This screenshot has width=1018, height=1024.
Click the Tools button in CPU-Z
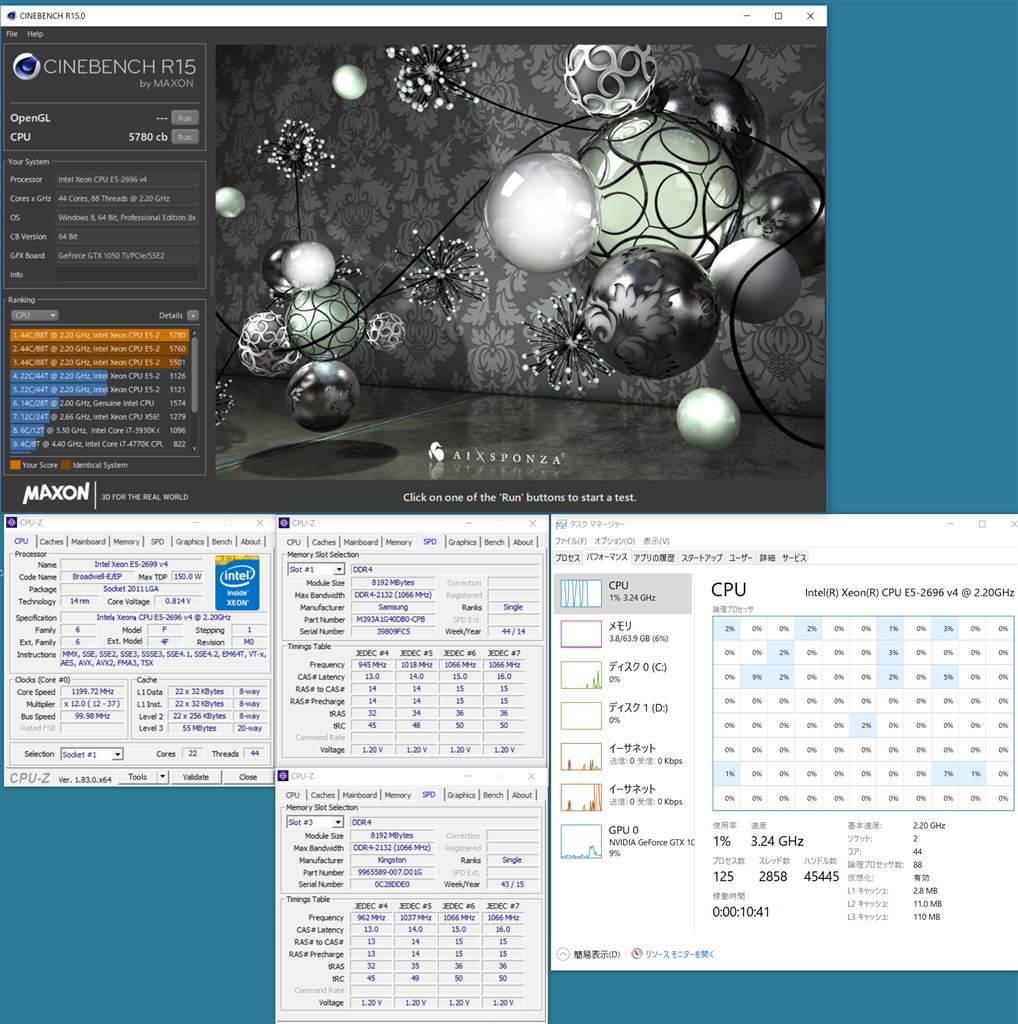coord(138,777)
